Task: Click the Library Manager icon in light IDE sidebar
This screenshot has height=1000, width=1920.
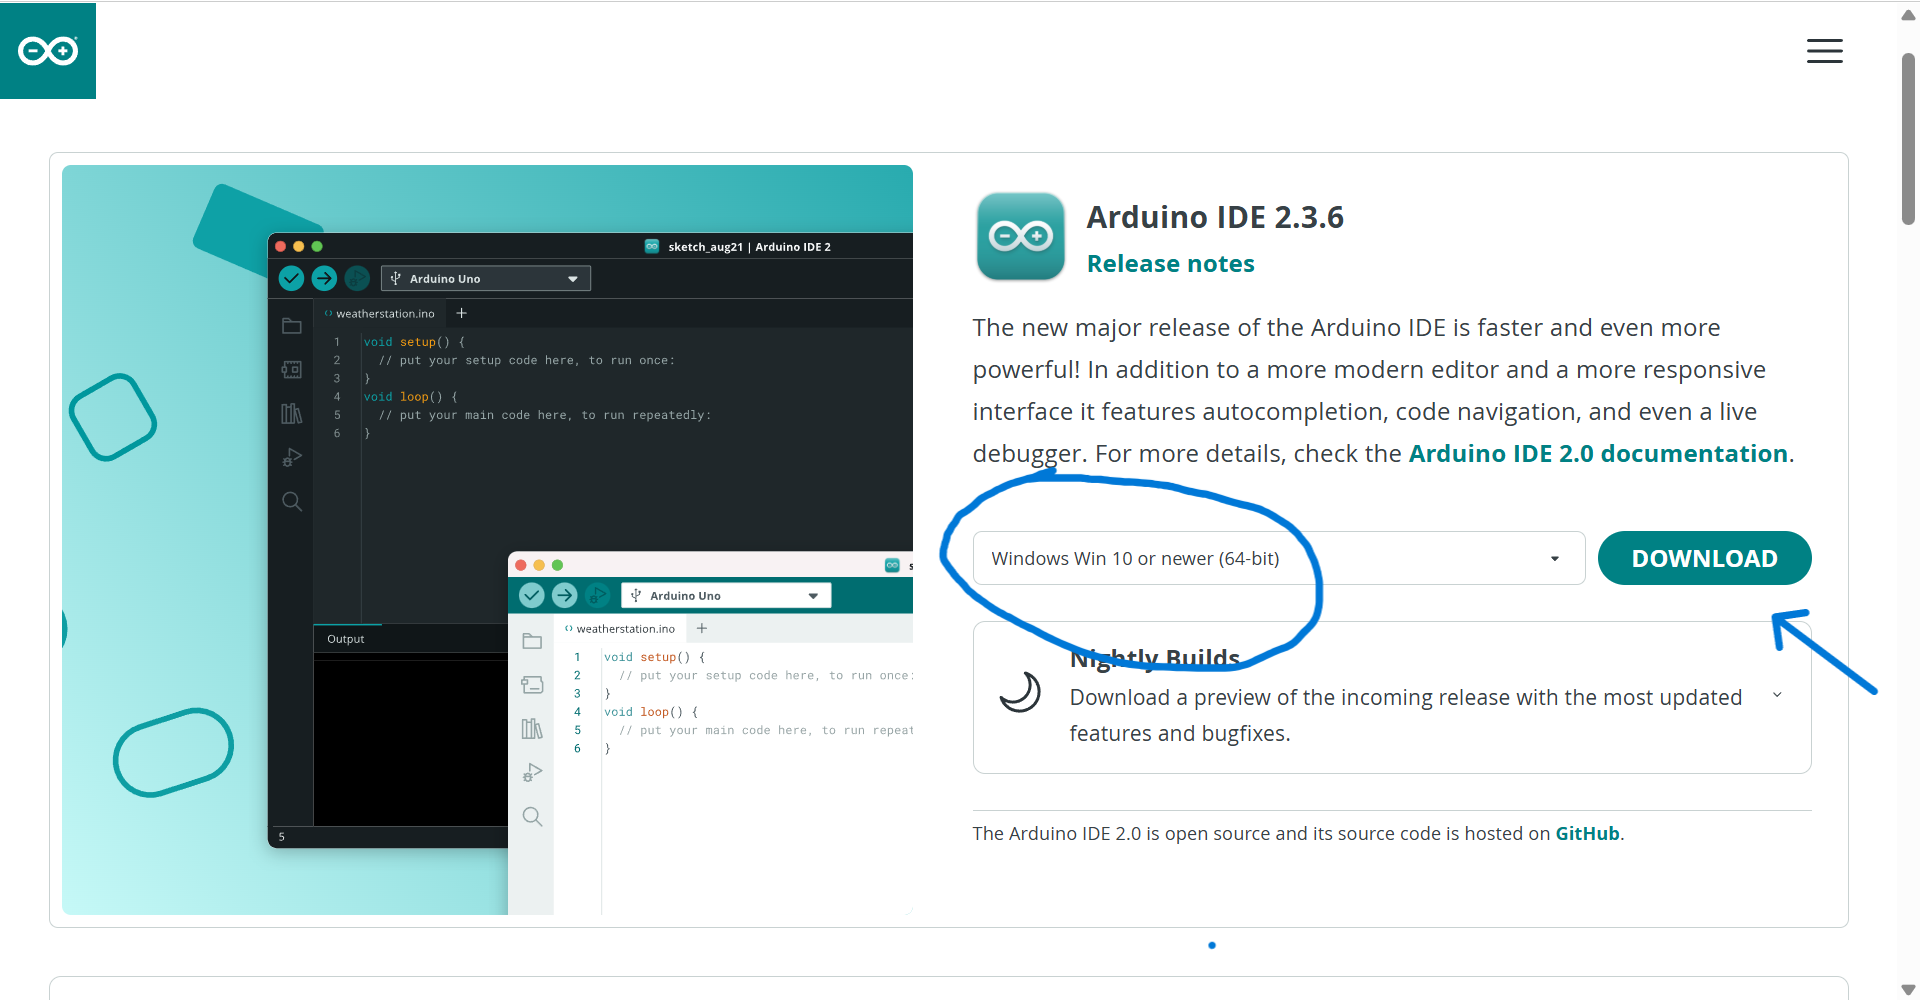Action: (532, 729)
